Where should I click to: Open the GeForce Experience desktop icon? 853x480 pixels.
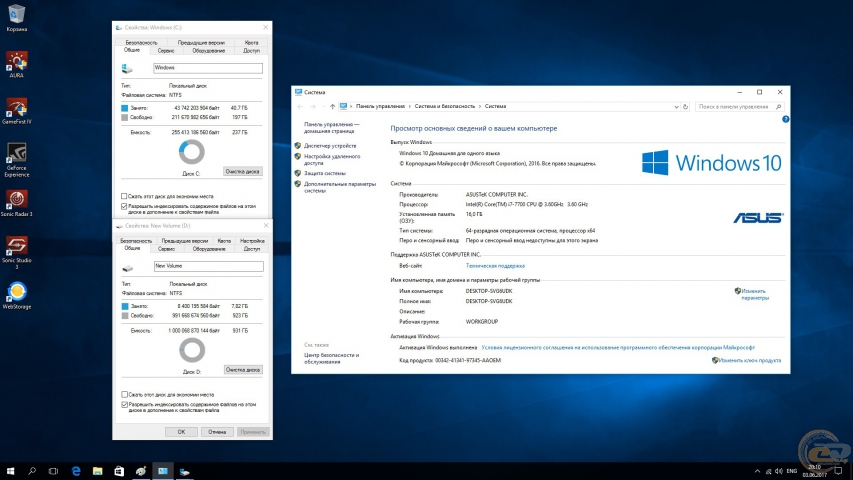[16, 160]
